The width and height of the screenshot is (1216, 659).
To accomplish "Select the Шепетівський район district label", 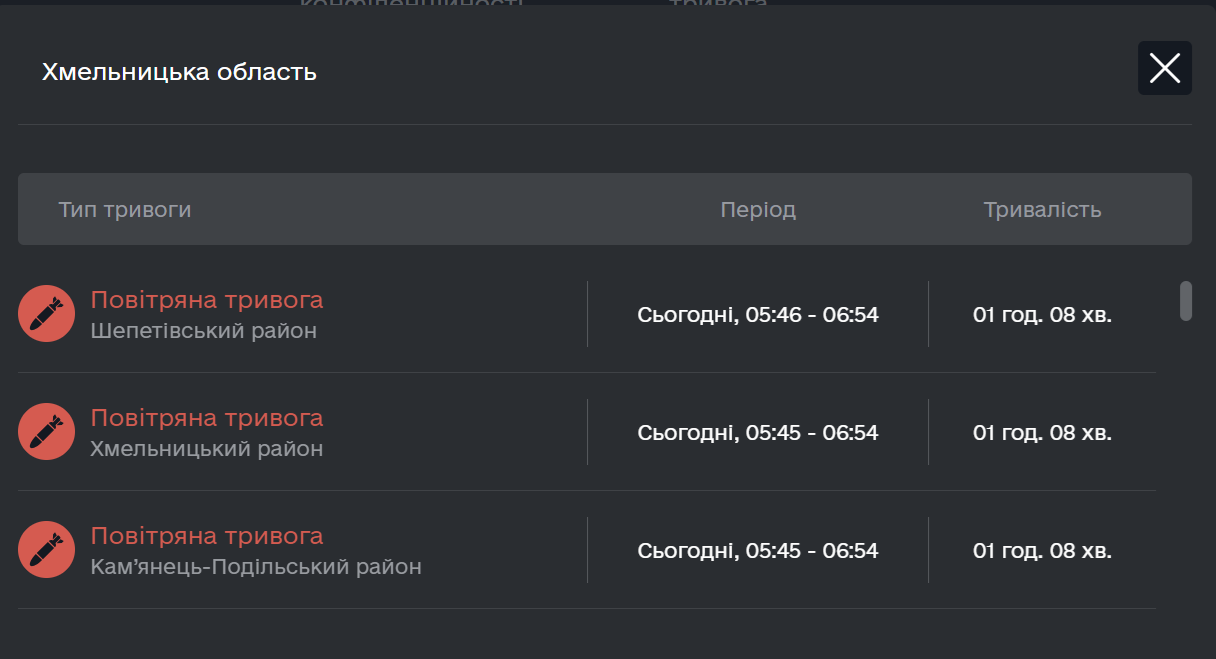I will click(203, 331).
